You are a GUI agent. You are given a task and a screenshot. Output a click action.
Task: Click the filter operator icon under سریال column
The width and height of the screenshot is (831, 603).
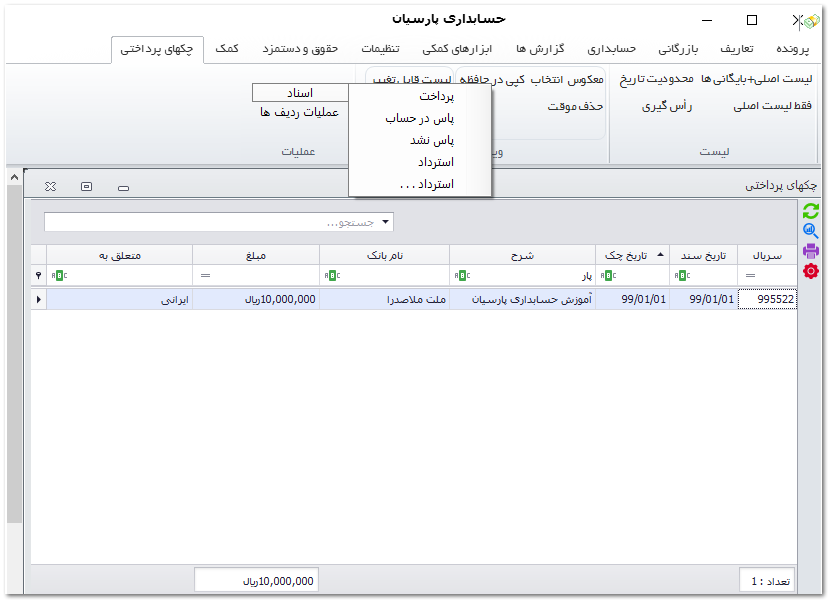pos(750,276)
